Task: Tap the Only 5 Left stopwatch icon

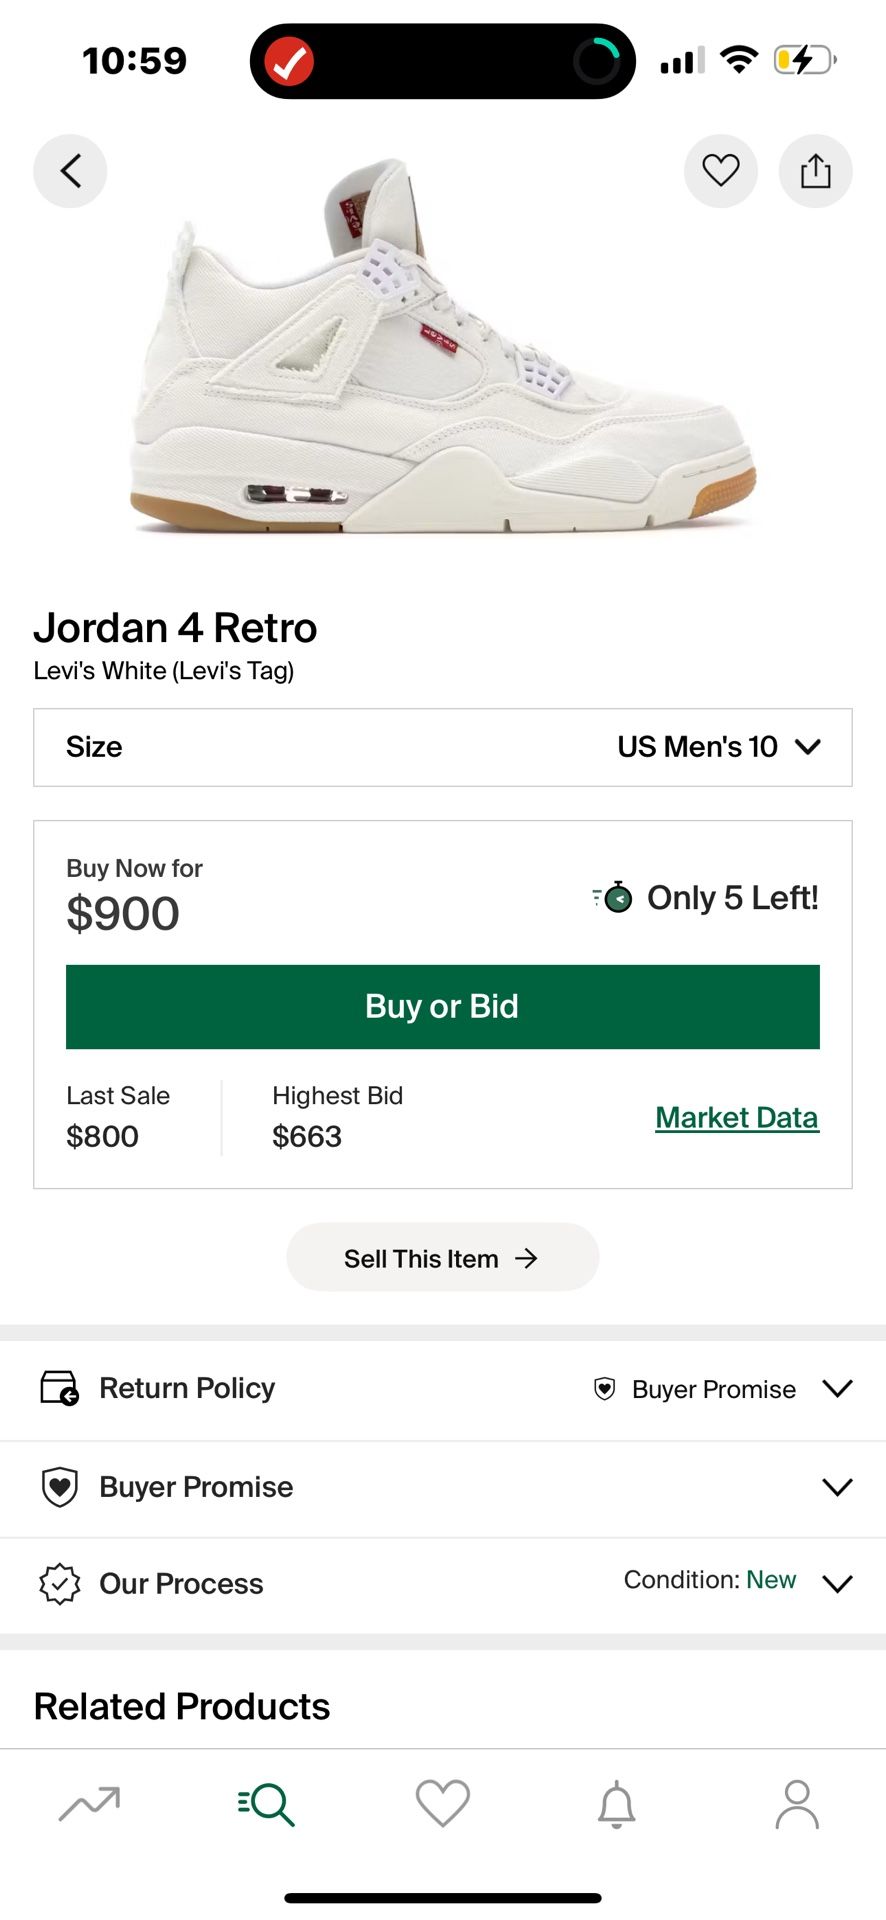Action: 613,897
